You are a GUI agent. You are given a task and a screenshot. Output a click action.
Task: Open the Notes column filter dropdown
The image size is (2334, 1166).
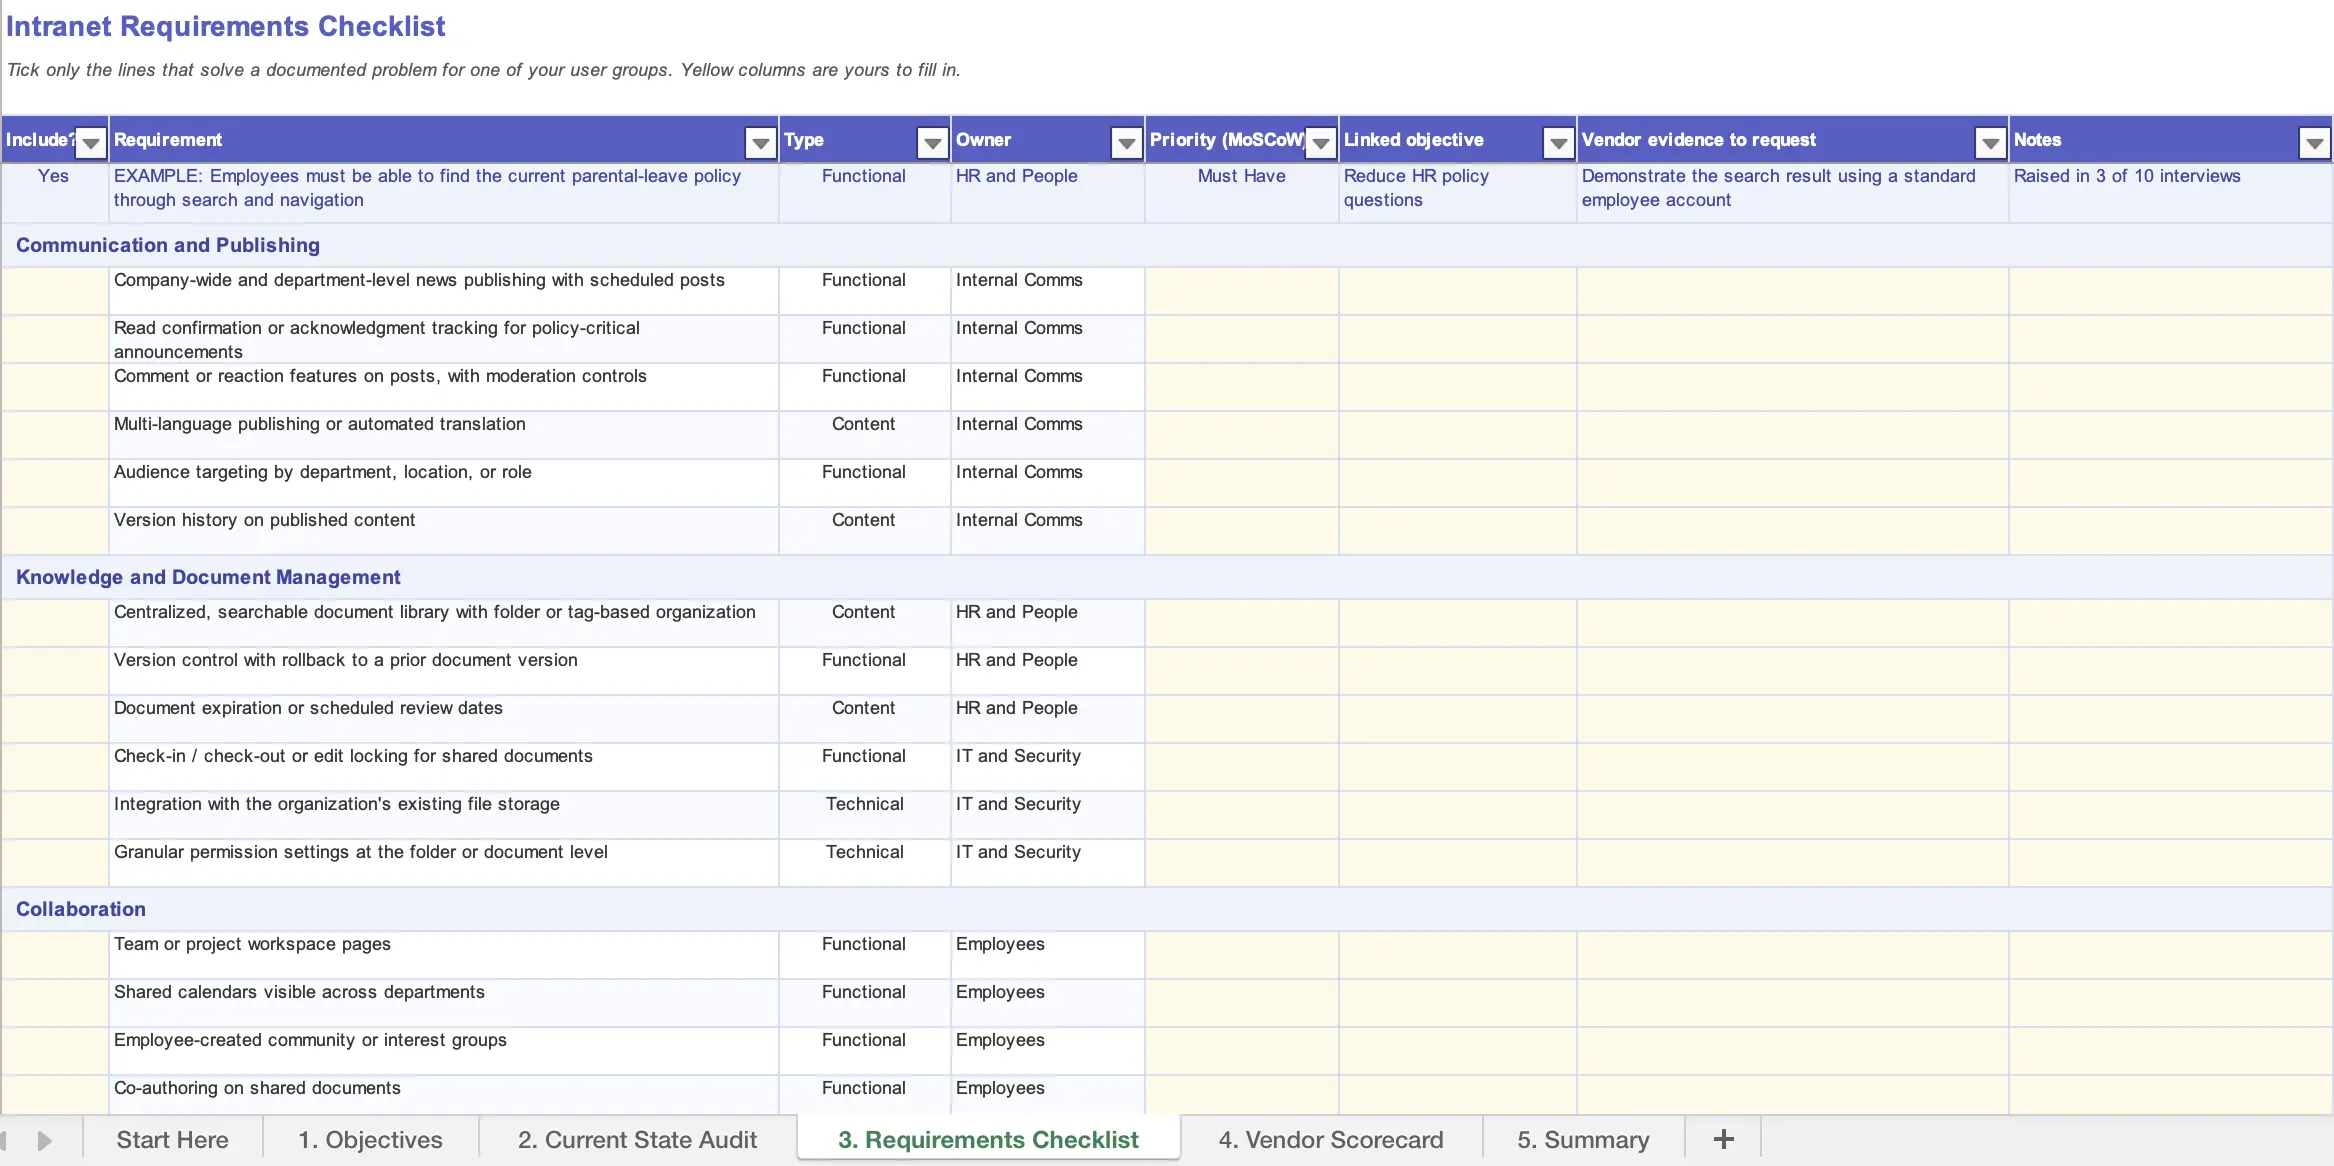pos(2315,143)
